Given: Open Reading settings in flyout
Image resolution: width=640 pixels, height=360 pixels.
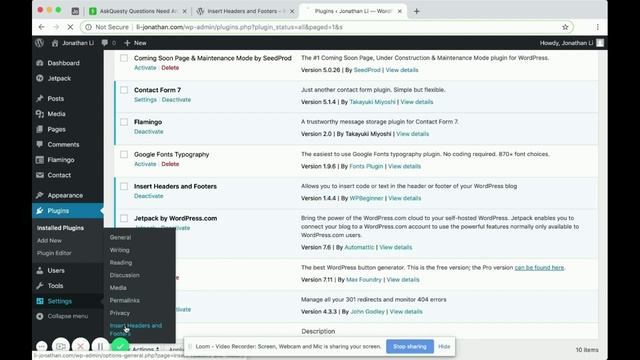Looking at the screenshot, I should pos(120,262).
